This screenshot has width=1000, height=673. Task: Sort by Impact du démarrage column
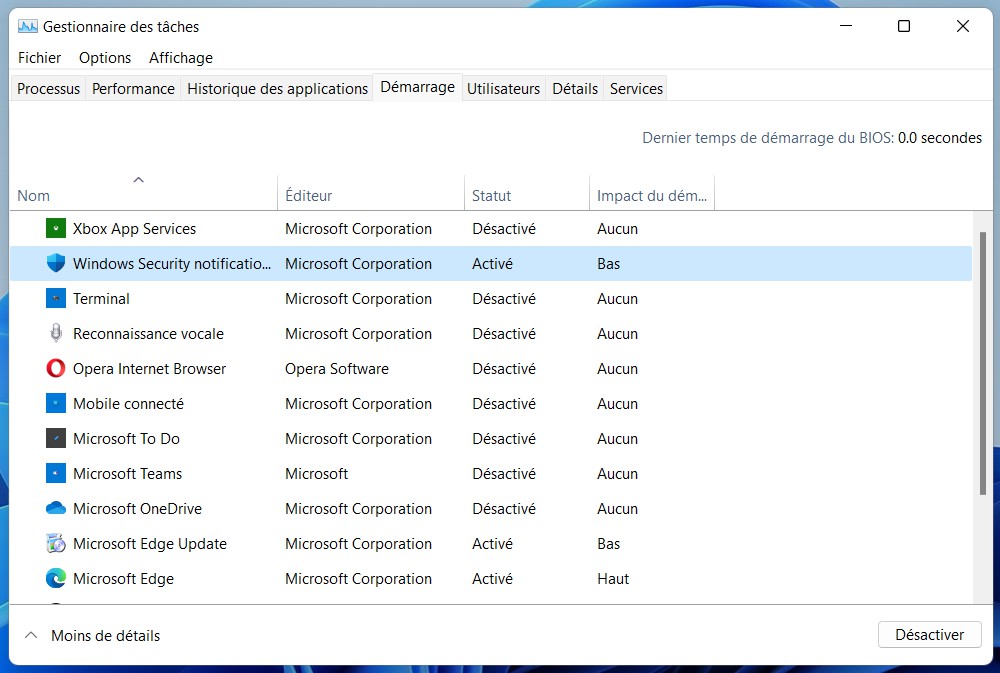(x=651, y=195)
